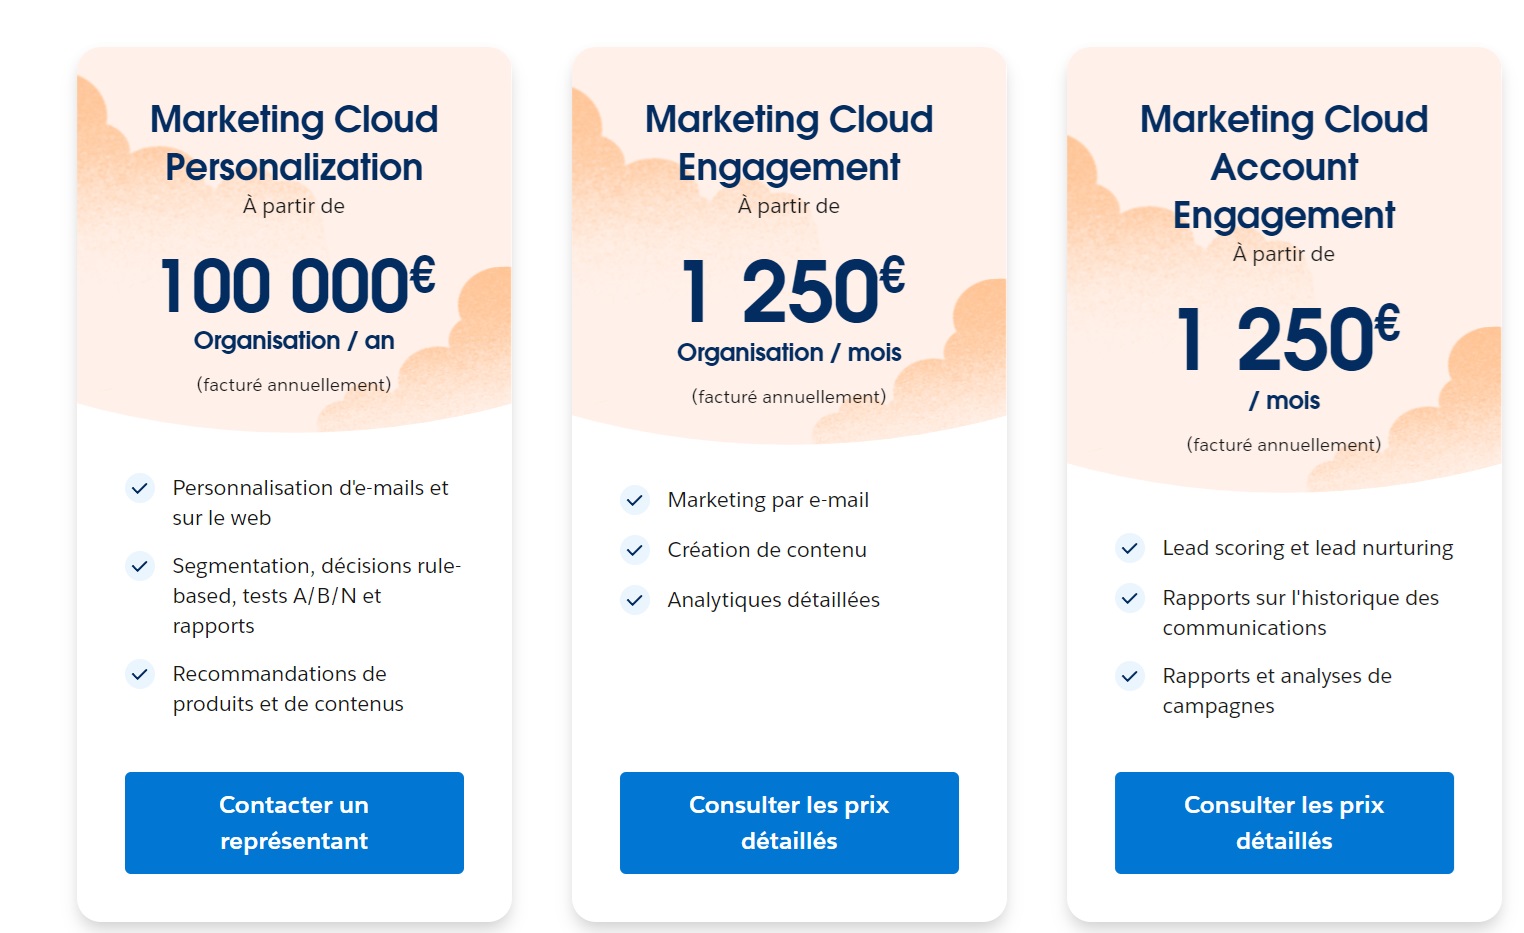Click "Consulter les prix détaillés" under Account Engagement
Image resolution: width=1524 pixels, height=933 pixels.
tap(1283, 822)
